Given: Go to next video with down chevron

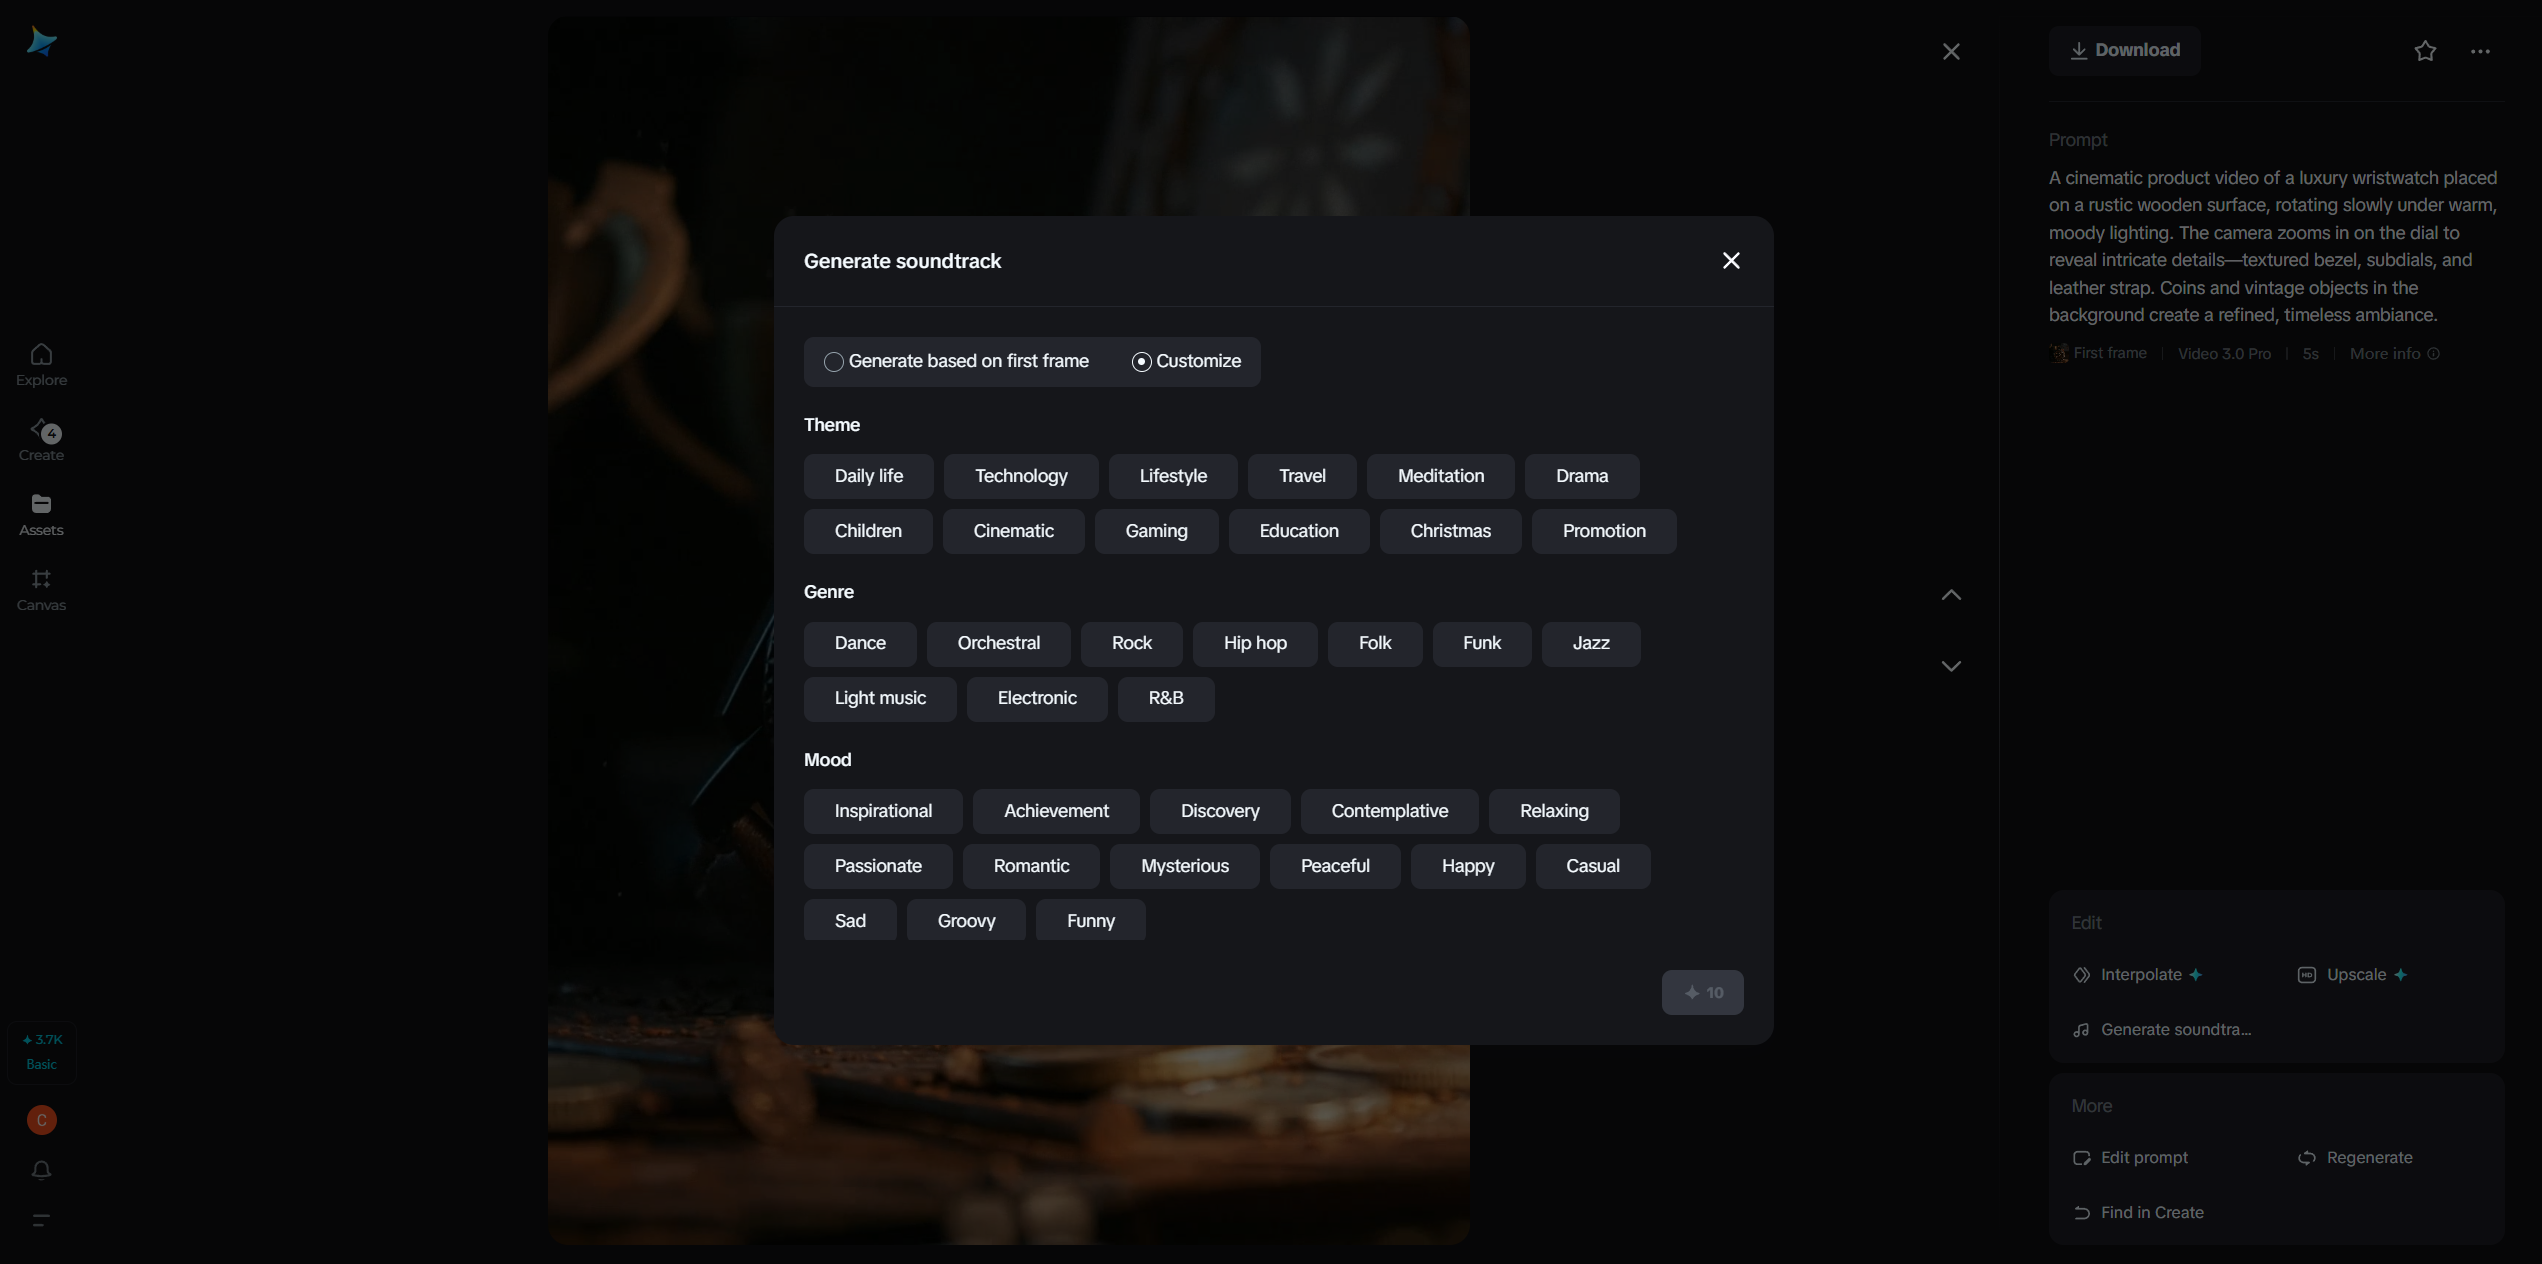Looking at the screenshot, I should click(1951, 666).
